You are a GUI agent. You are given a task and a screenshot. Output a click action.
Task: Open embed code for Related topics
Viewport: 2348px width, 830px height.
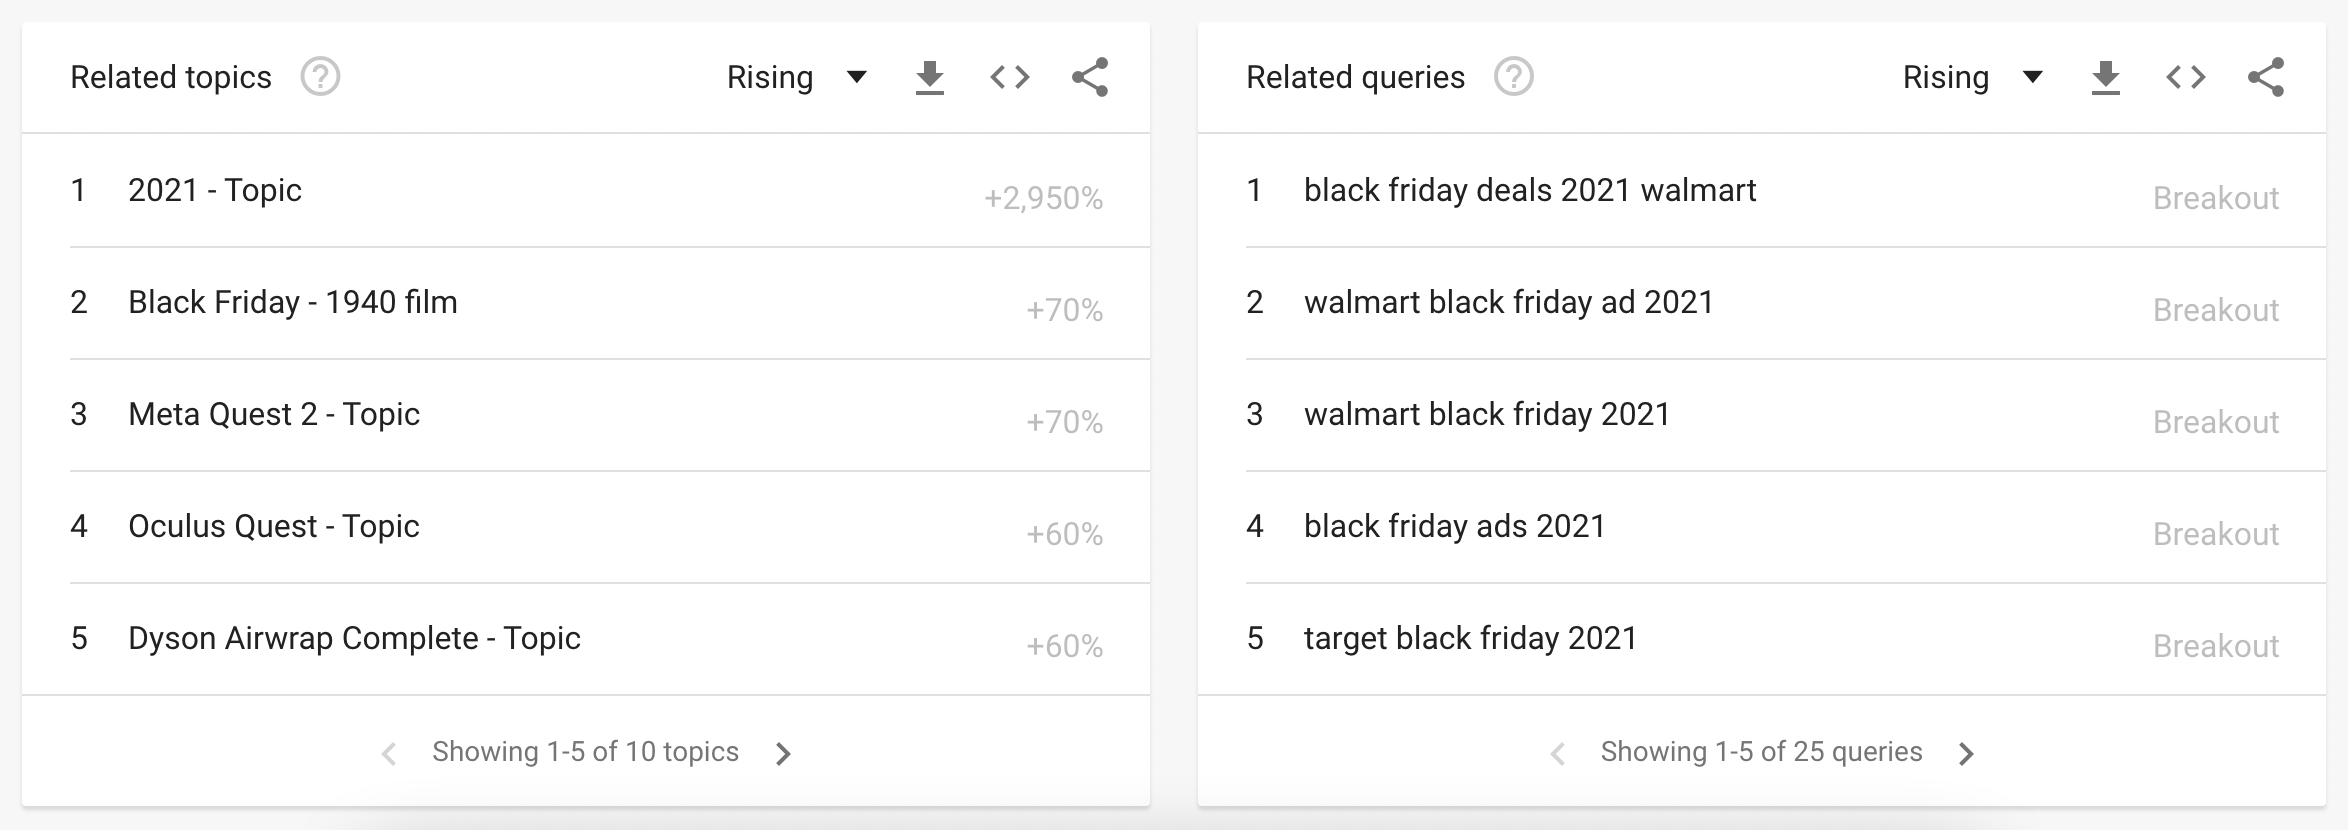[1010, 77]
